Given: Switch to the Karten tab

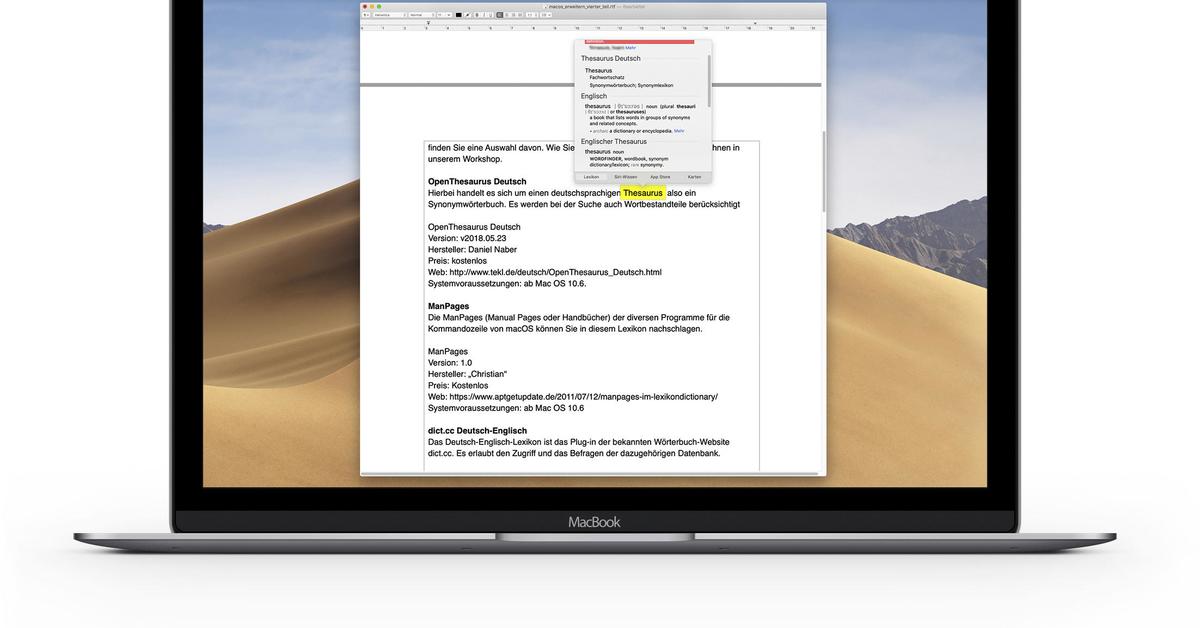Looking at the screenshot, I should coord(694,177).
